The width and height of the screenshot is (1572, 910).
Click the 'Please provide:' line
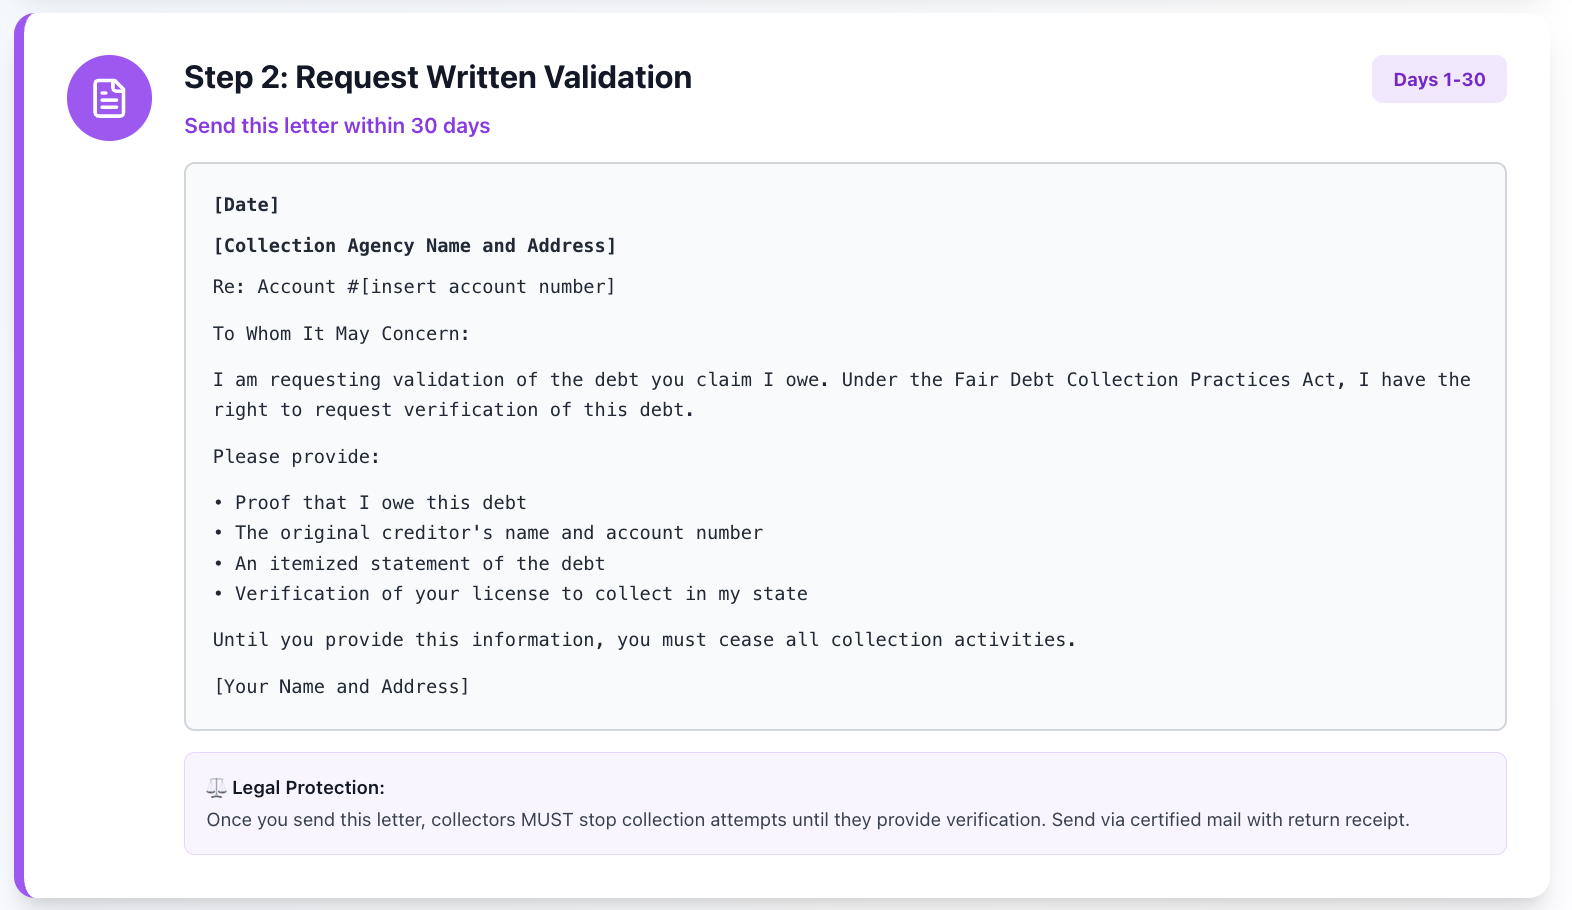[x=296, y=457]
